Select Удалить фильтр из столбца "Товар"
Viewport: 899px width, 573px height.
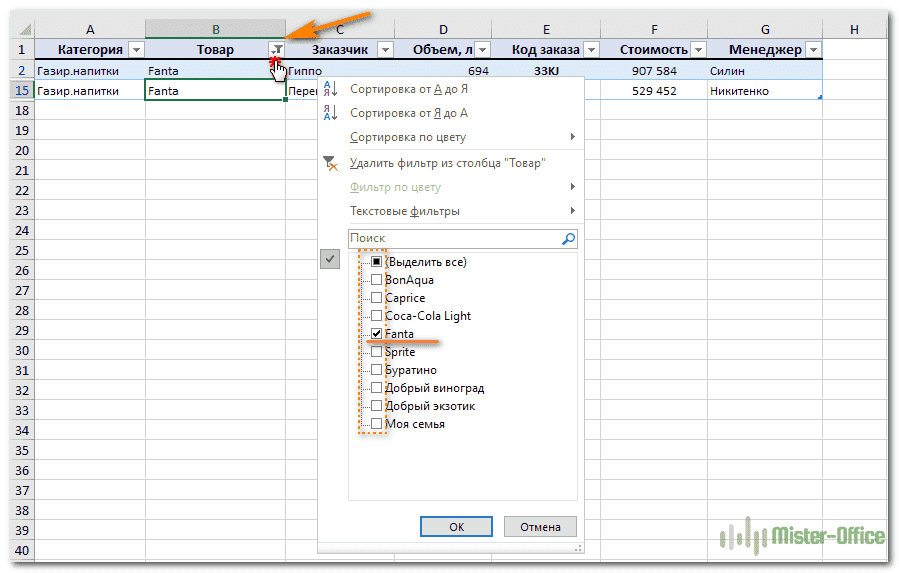447,163
